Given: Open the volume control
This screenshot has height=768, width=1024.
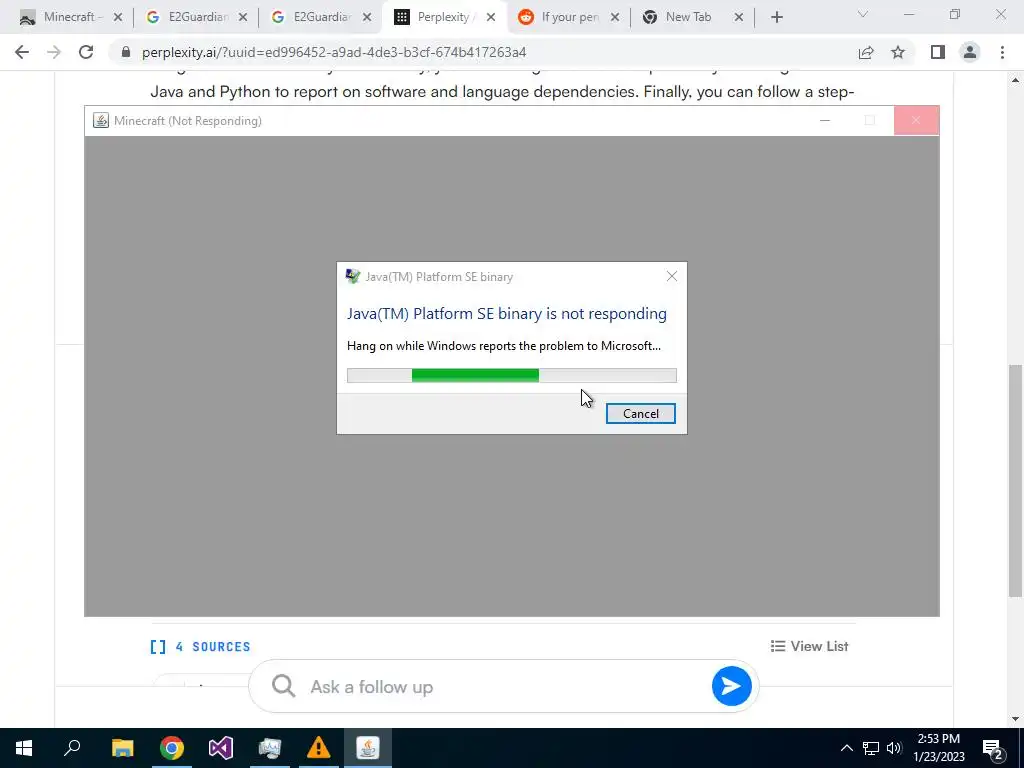Looking at the screenshot, I should (894, 748).
